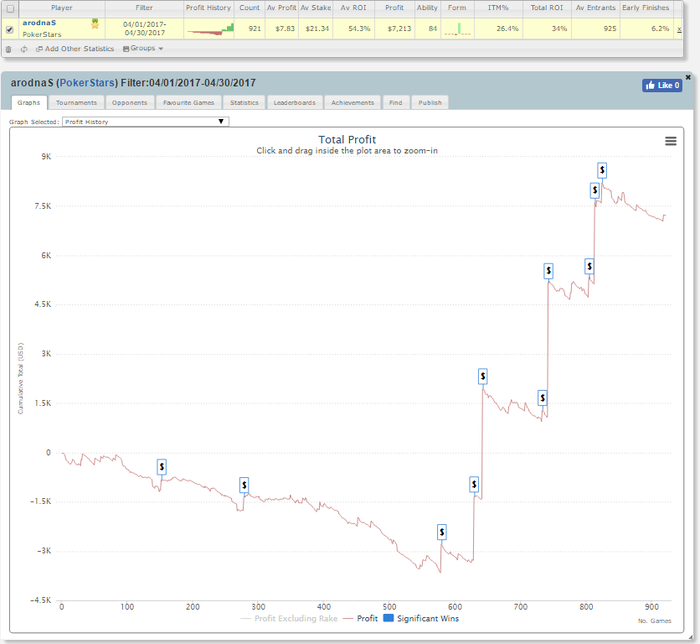Open the Graph Selected dropdown
This screenshot has height=644, width=700.
point(146,121)
